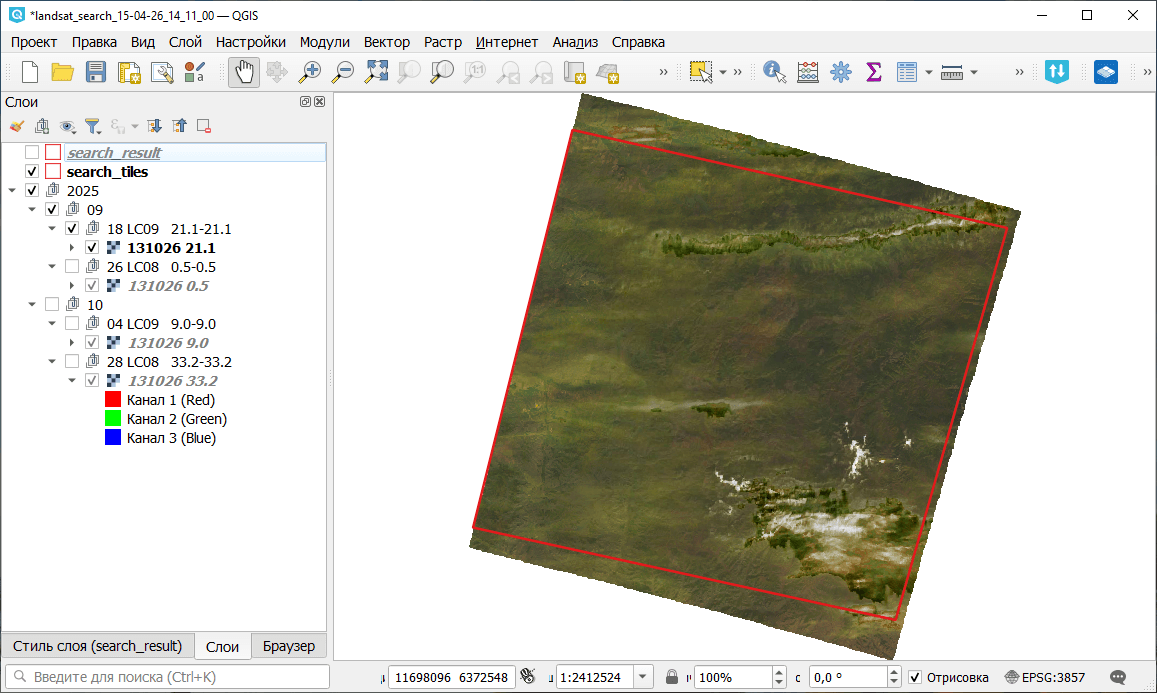Expand the 131026 21.1 raster layer
The image size is (1157, 693).
[72, 248]
